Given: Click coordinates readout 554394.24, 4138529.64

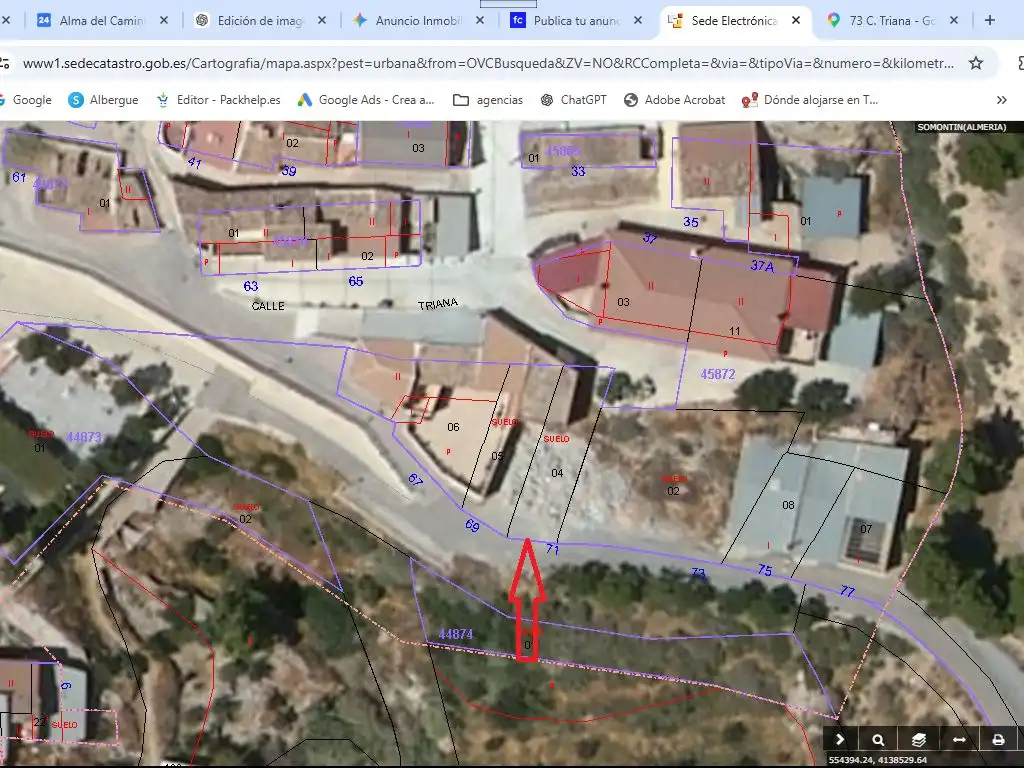Looking at the screenshot, I should coord(877,760).
